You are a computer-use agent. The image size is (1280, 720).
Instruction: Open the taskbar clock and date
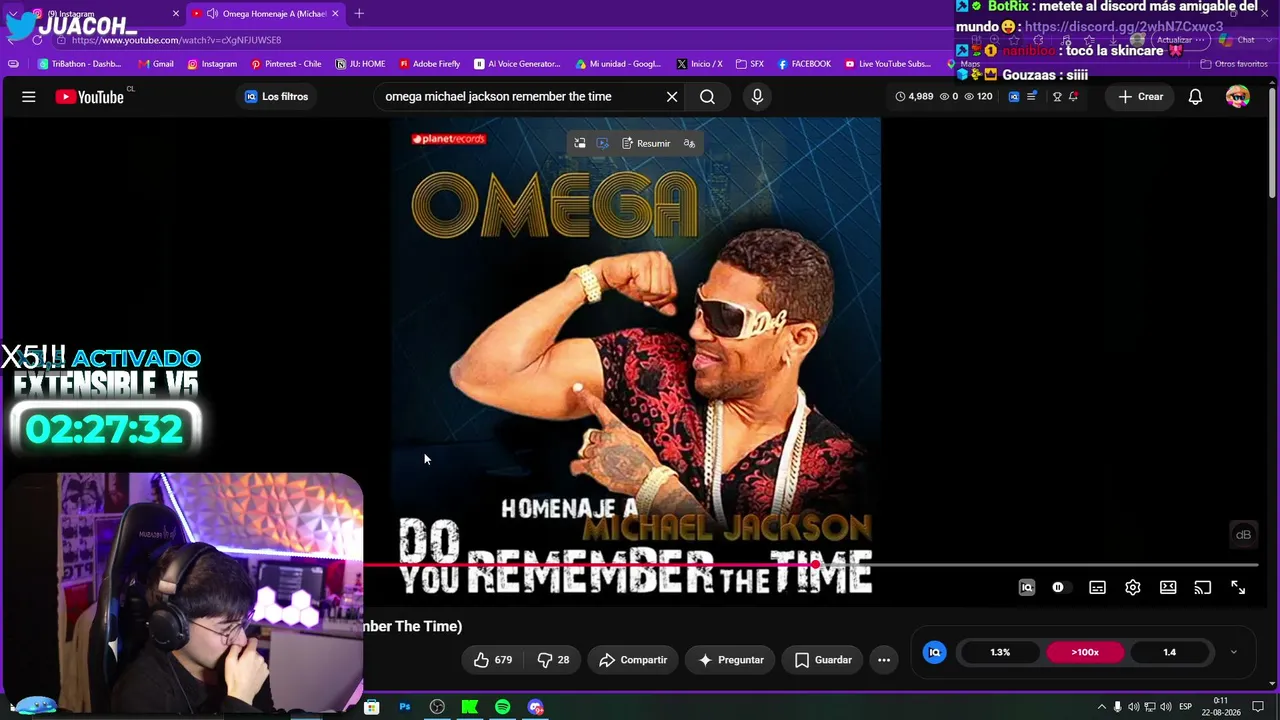[1221, 707]
